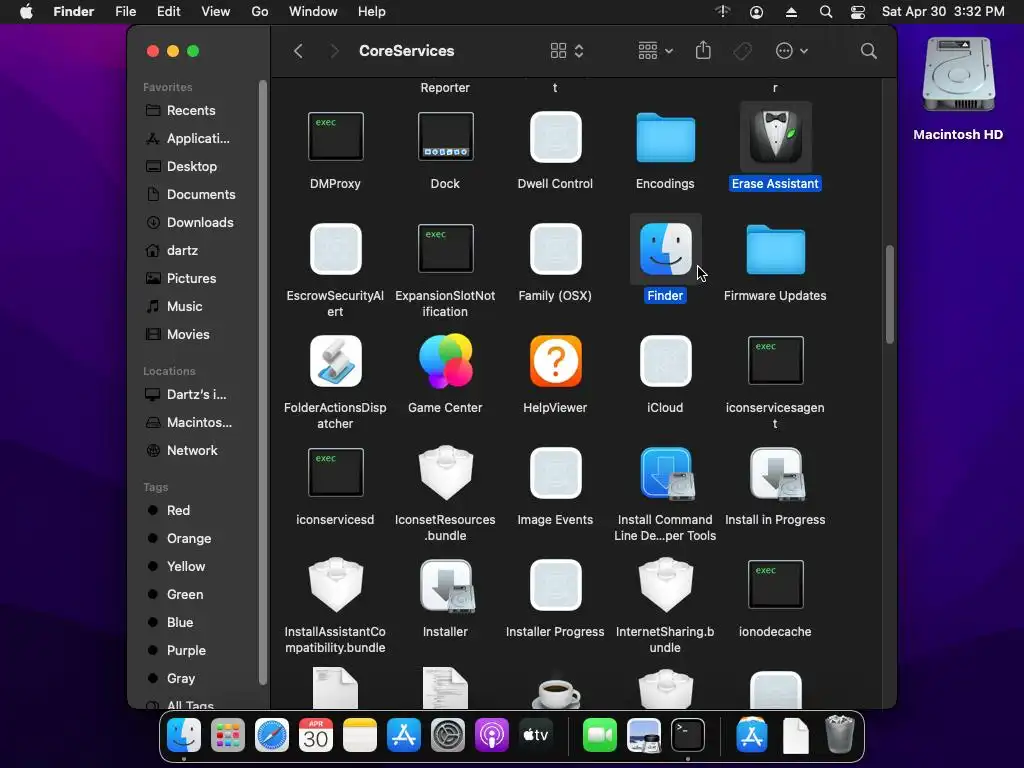Open the Encodings folder icon
The width and height of the screenshot is (1024, 768).
pos(665,137)
